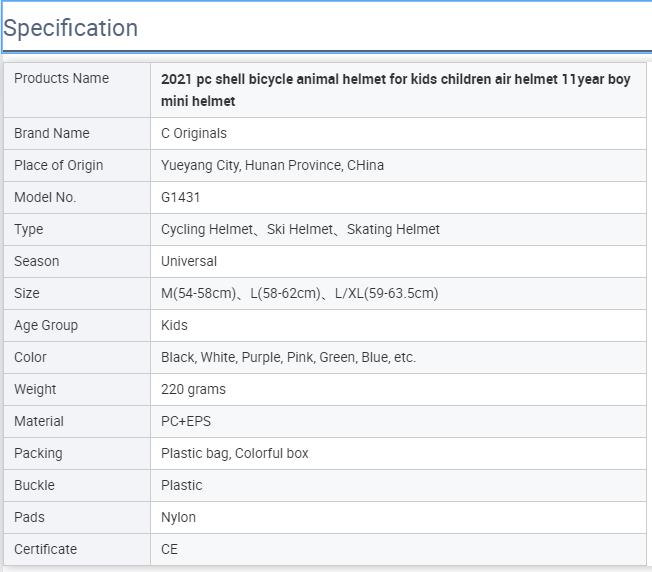Click the color list value cell
The width and height of the screenshot is (652, 572).
pyautogui.click(x=398, y=358)
